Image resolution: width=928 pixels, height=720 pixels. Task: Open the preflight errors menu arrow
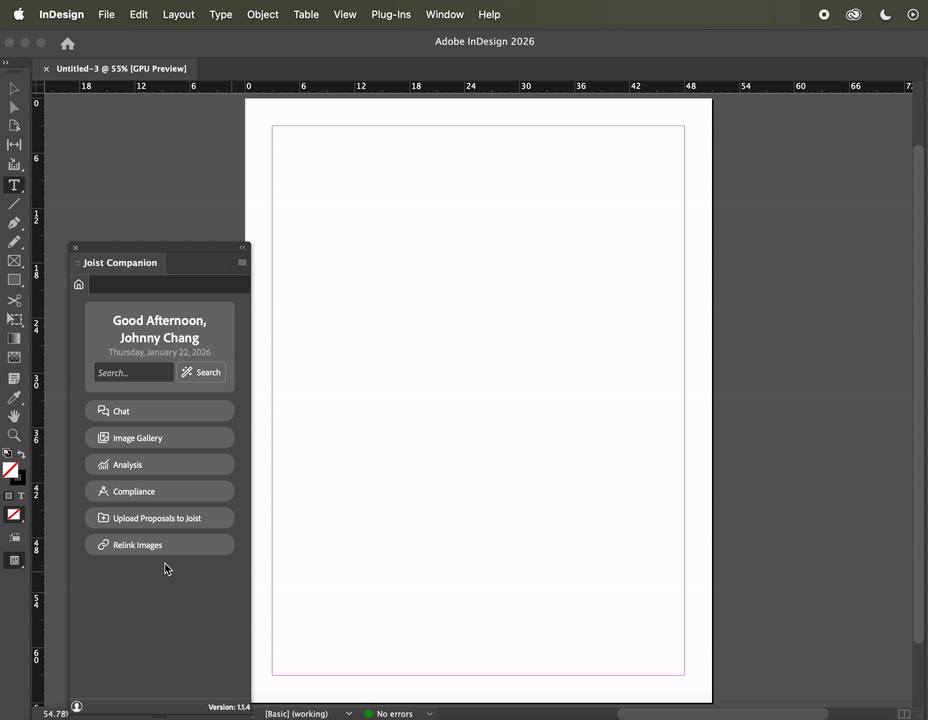430,713
